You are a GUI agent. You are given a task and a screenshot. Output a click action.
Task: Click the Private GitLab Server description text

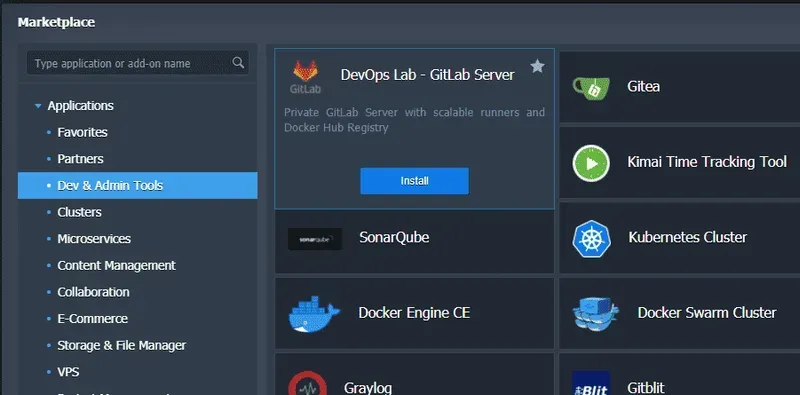pyautogui.click(x=414, y=119)
